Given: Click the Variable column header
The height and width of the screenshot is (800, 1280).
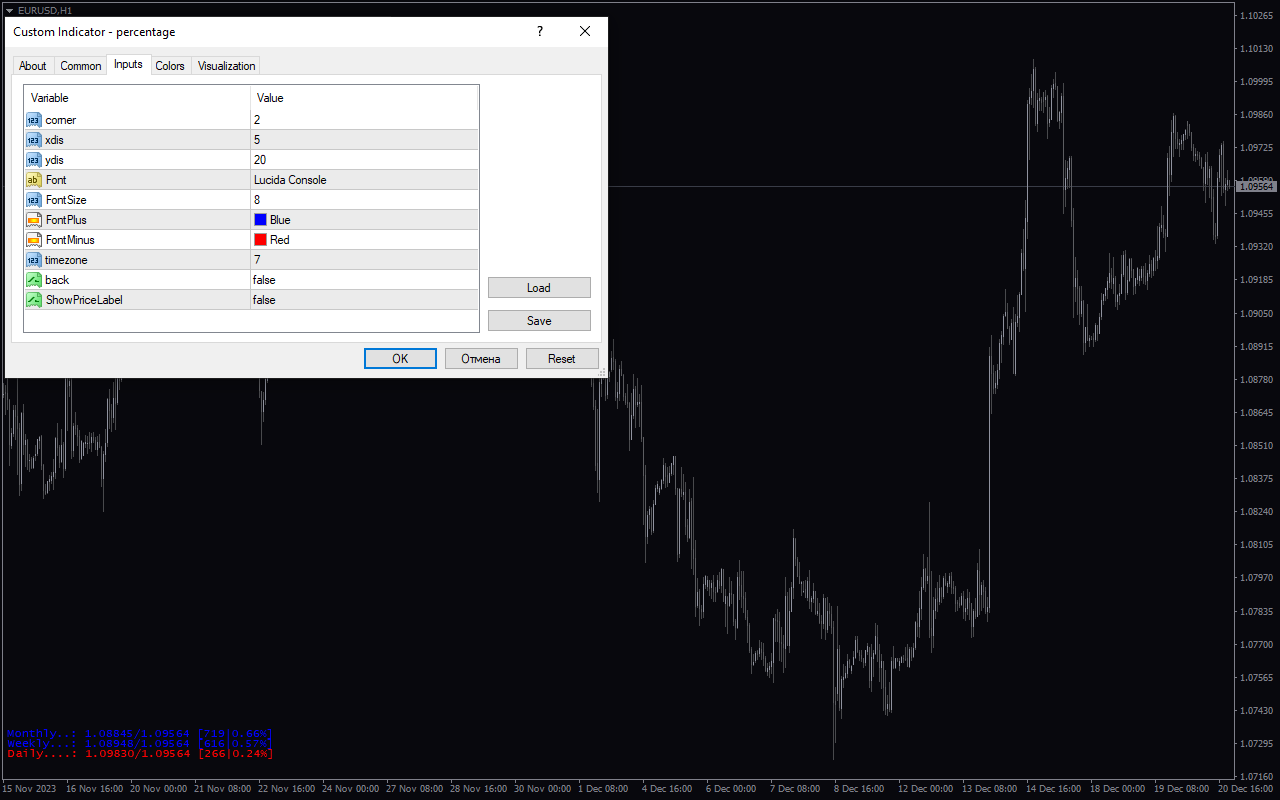Looking at the screenshot, I should click(x=137, y=98).
